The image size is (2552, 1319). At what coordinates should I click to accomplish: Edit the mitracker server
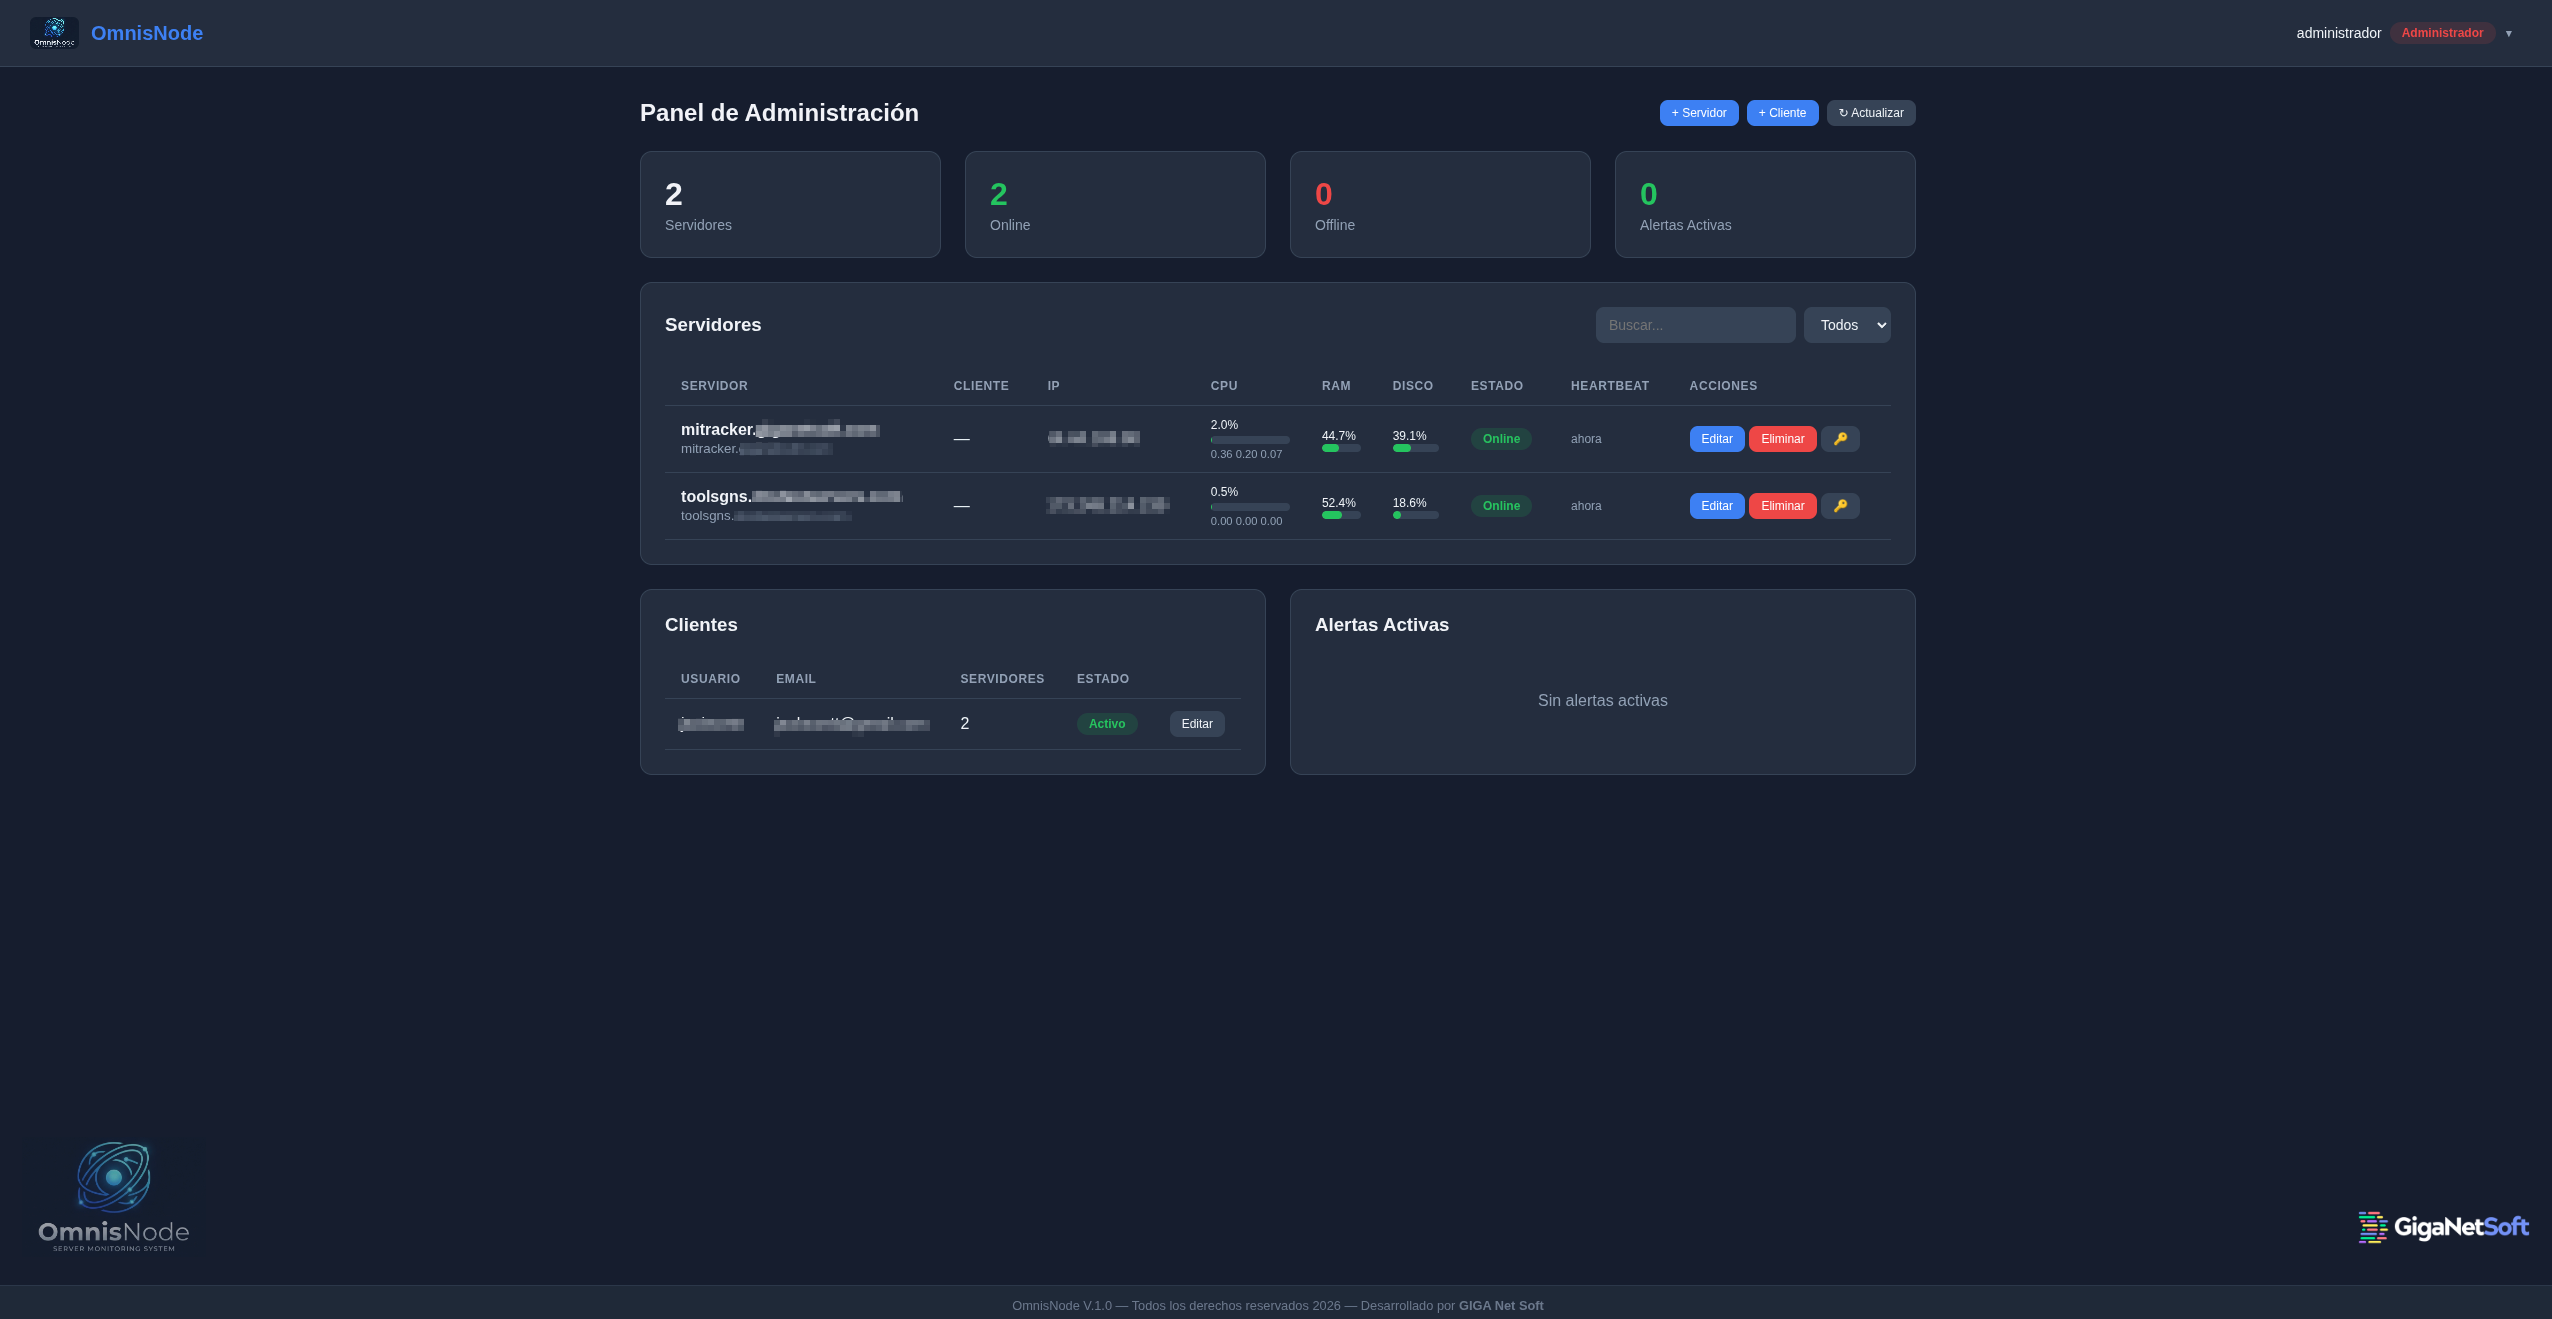[x=1717, y=439]
